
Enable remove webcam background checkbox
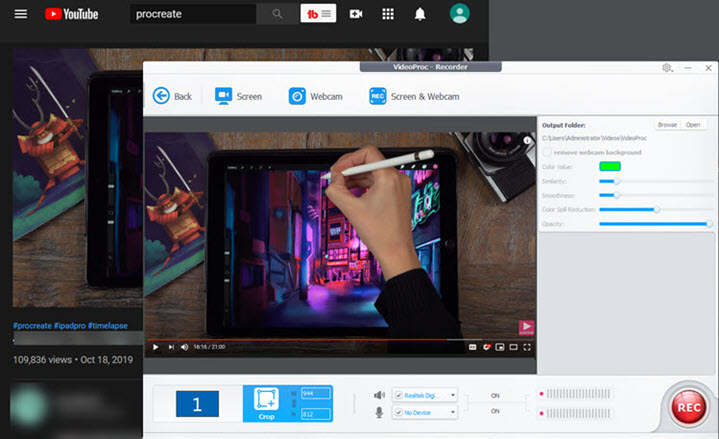(x=547, y=152)
